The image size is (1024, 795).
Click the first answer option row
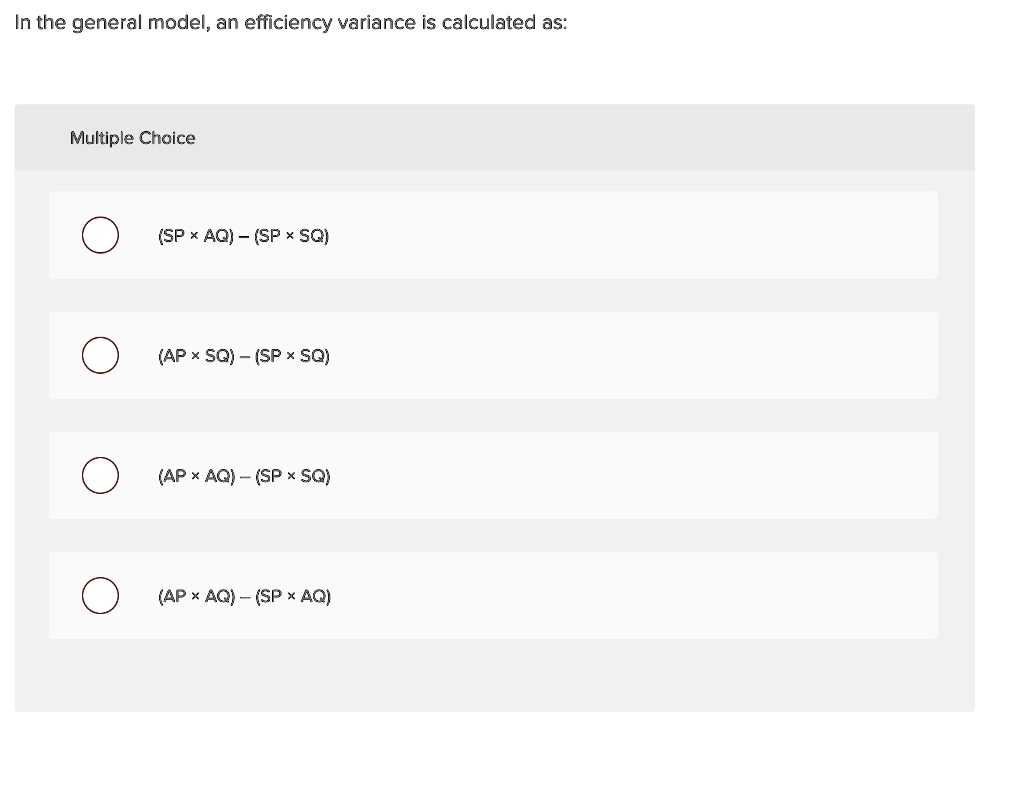(493, 235)
